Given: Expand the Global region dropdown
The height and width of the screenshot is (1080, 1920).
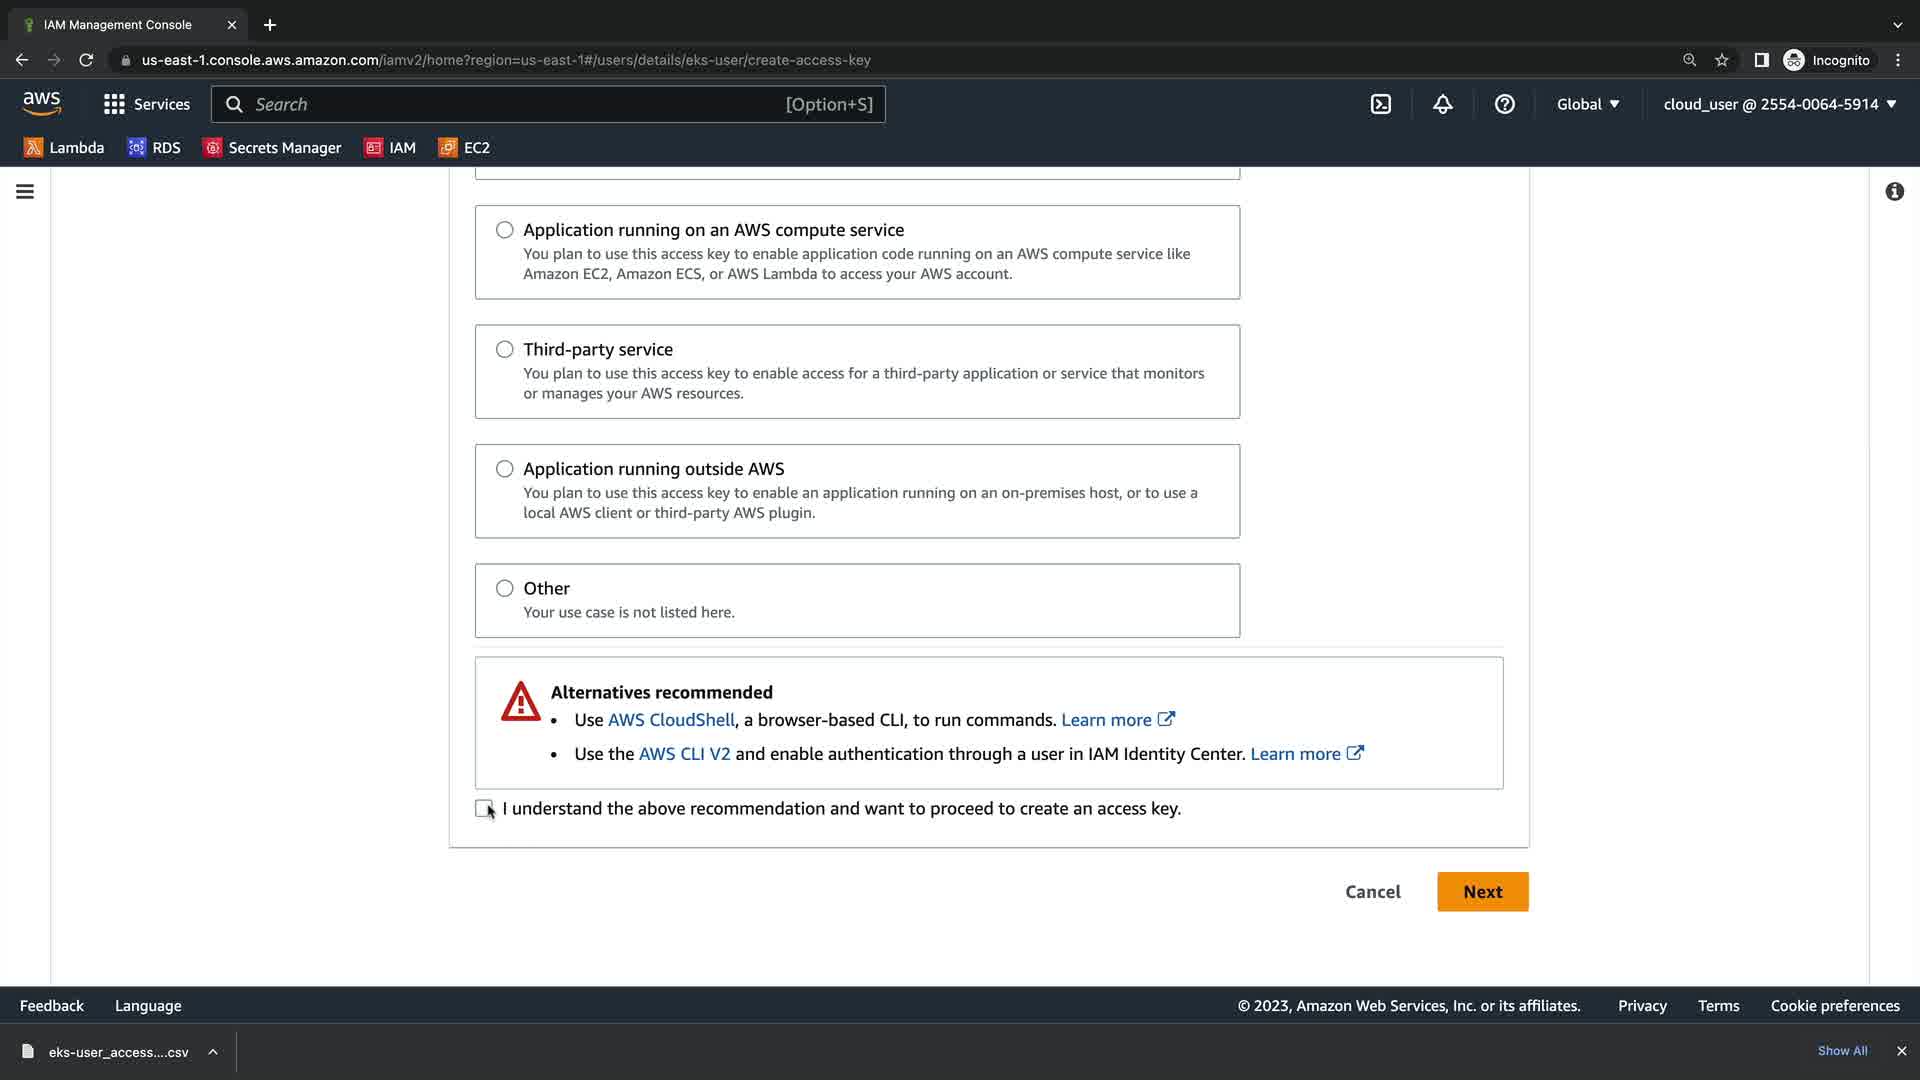Looking at the screenshot, I should point(1587,104).
